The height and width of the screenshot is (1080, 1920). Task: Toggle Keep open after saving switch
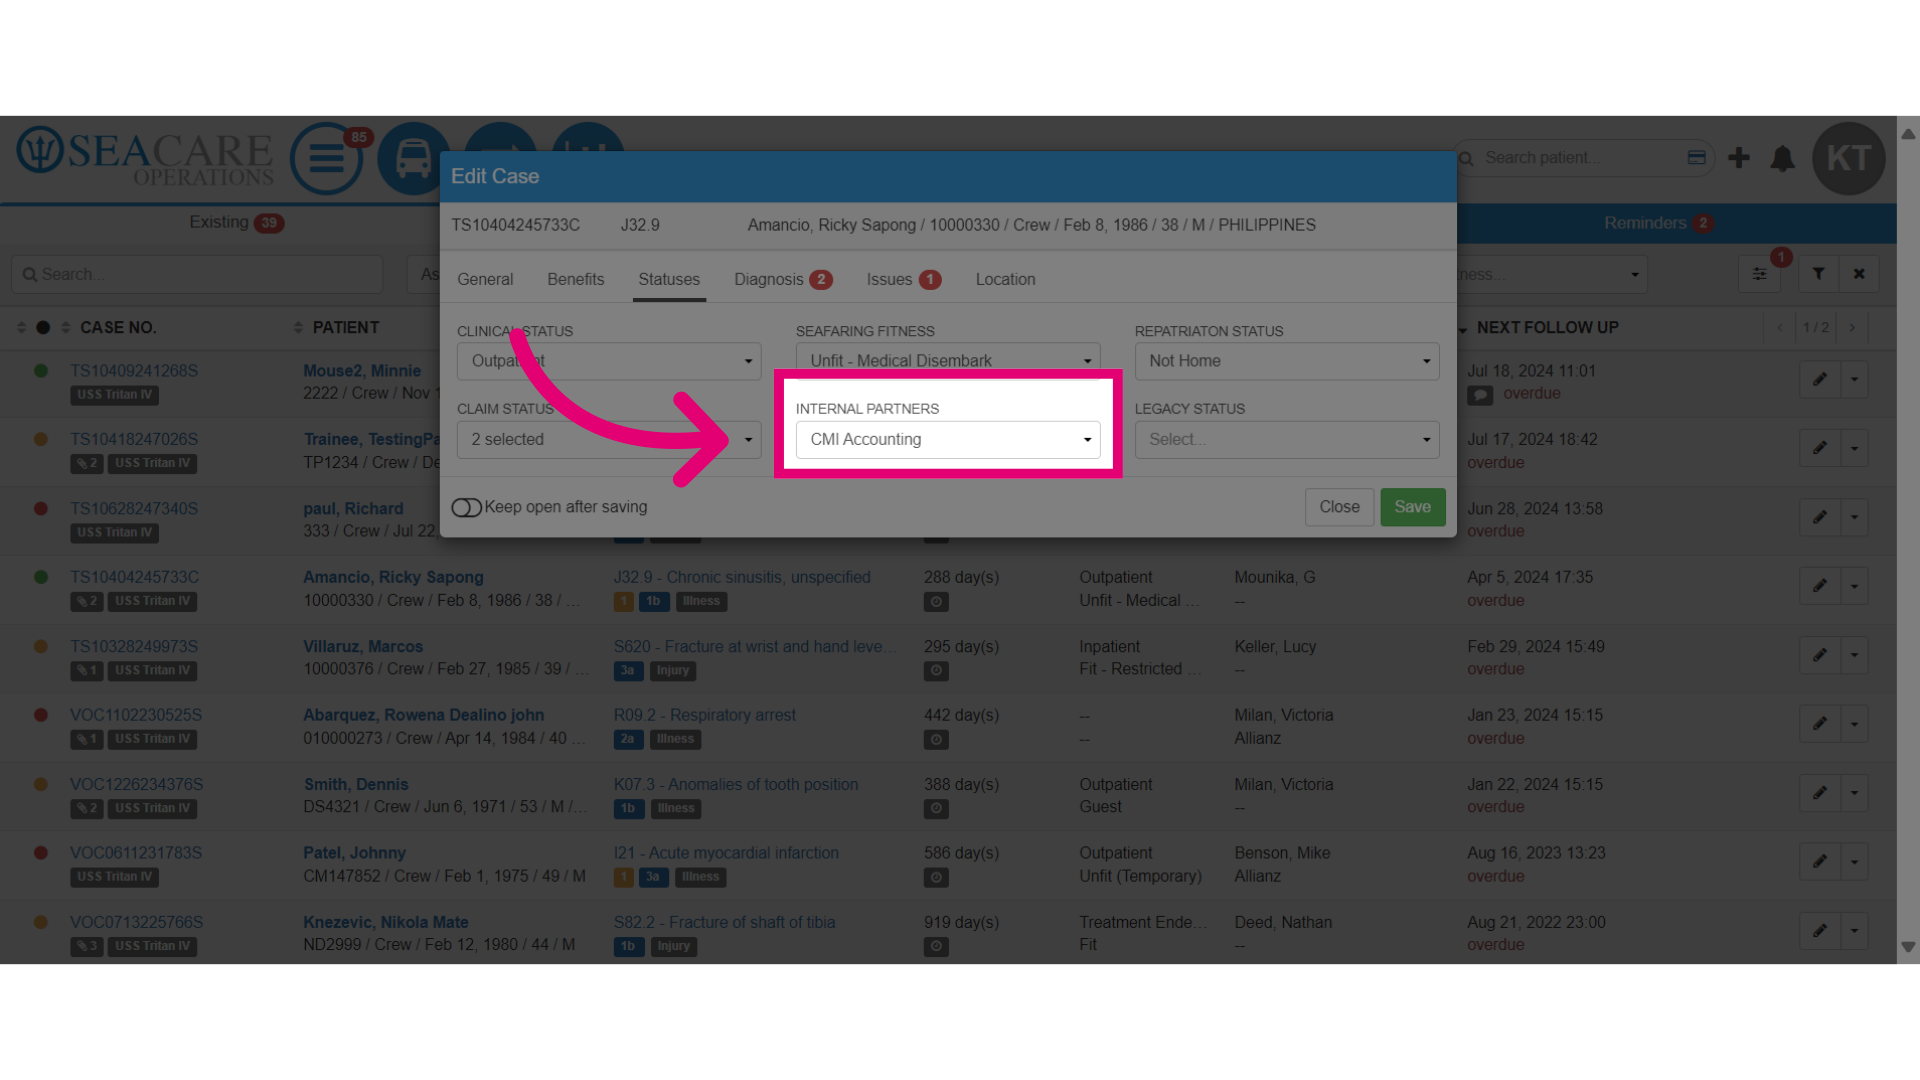point(466,508)
